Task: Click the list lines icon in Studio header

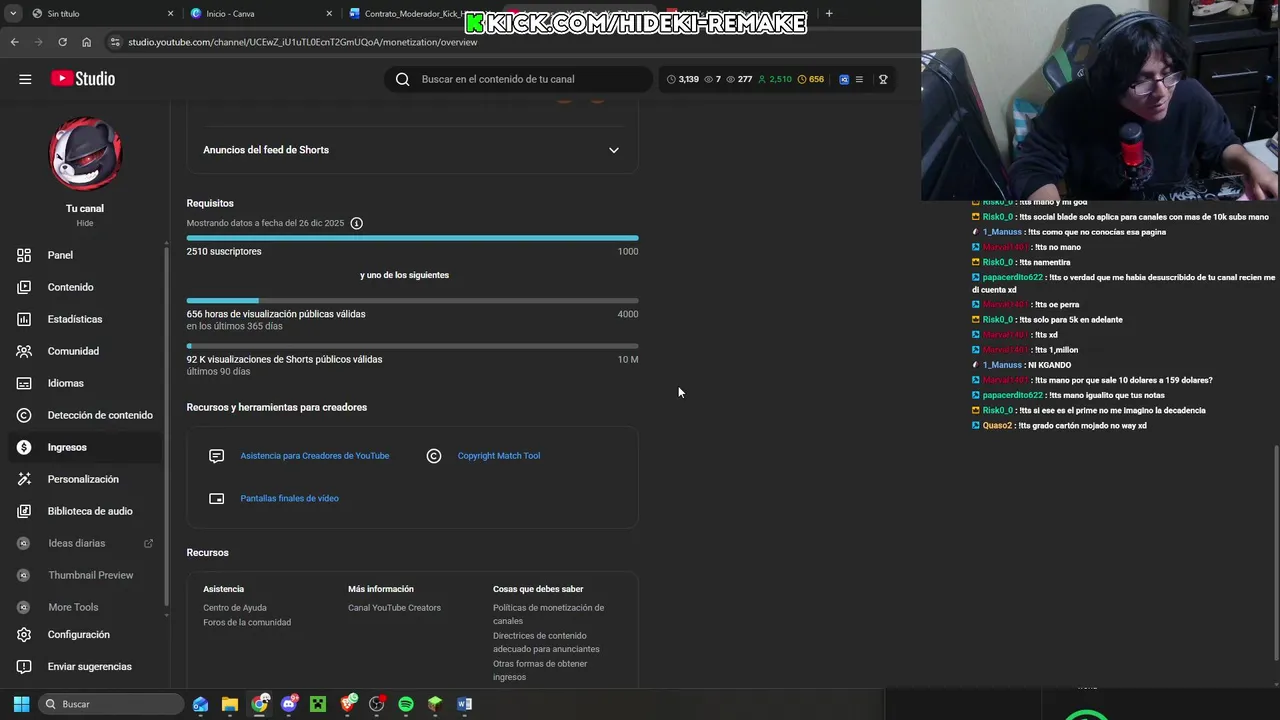Action: pos(859,79)
